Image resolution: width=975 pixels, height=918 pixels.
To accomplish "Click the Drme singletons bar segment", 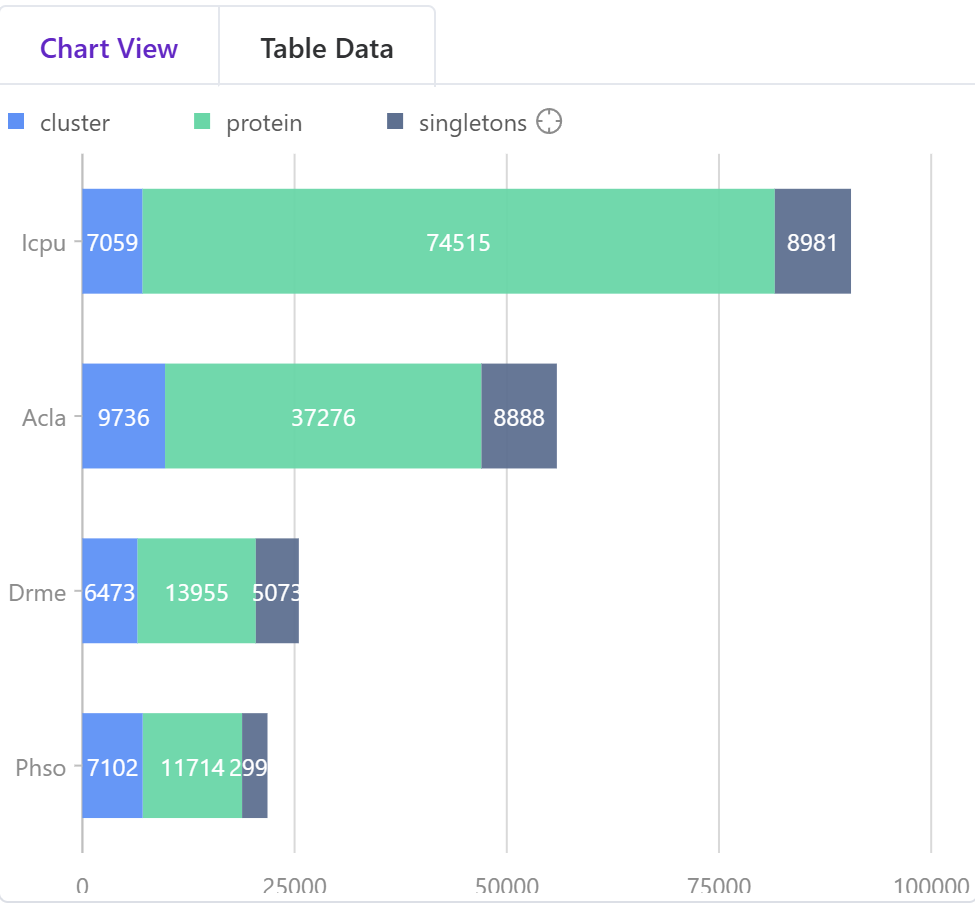I will (277, 591).
